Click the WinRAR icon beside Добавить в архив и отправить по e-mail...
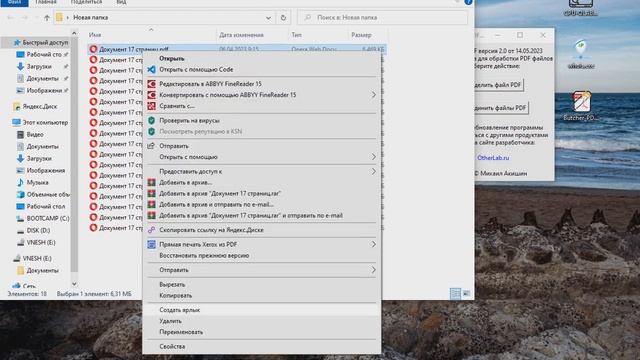640x360 pixels. point(151,204)
